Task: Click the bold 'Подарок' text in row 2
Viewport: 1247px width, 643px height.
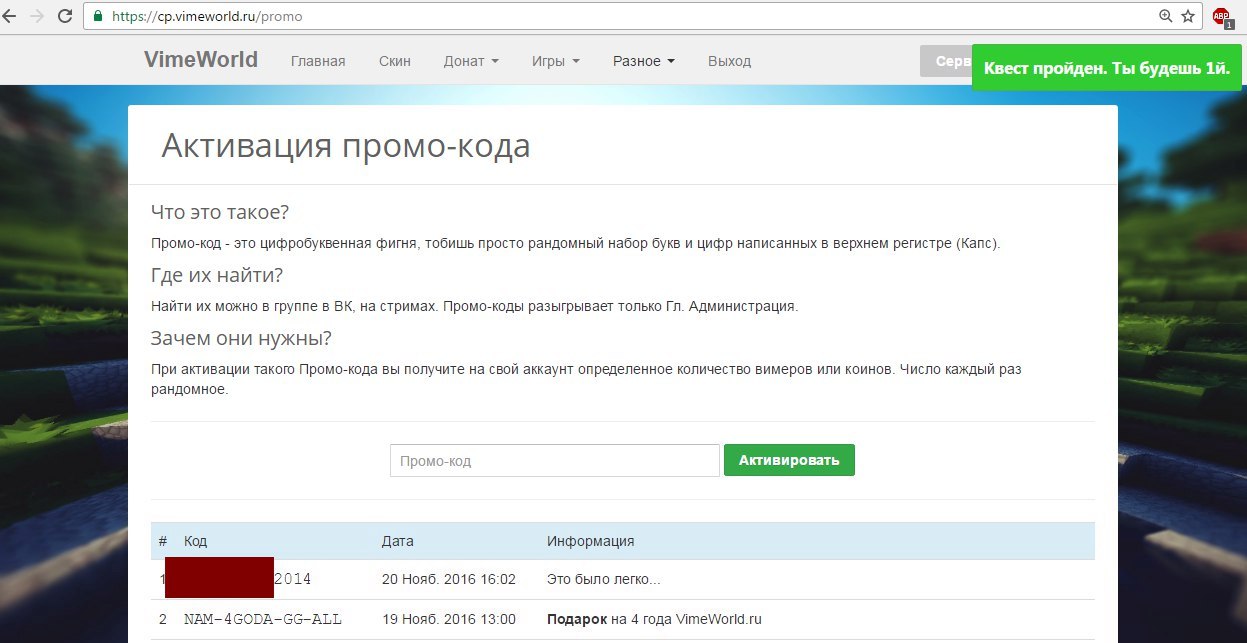Action: 577,619
